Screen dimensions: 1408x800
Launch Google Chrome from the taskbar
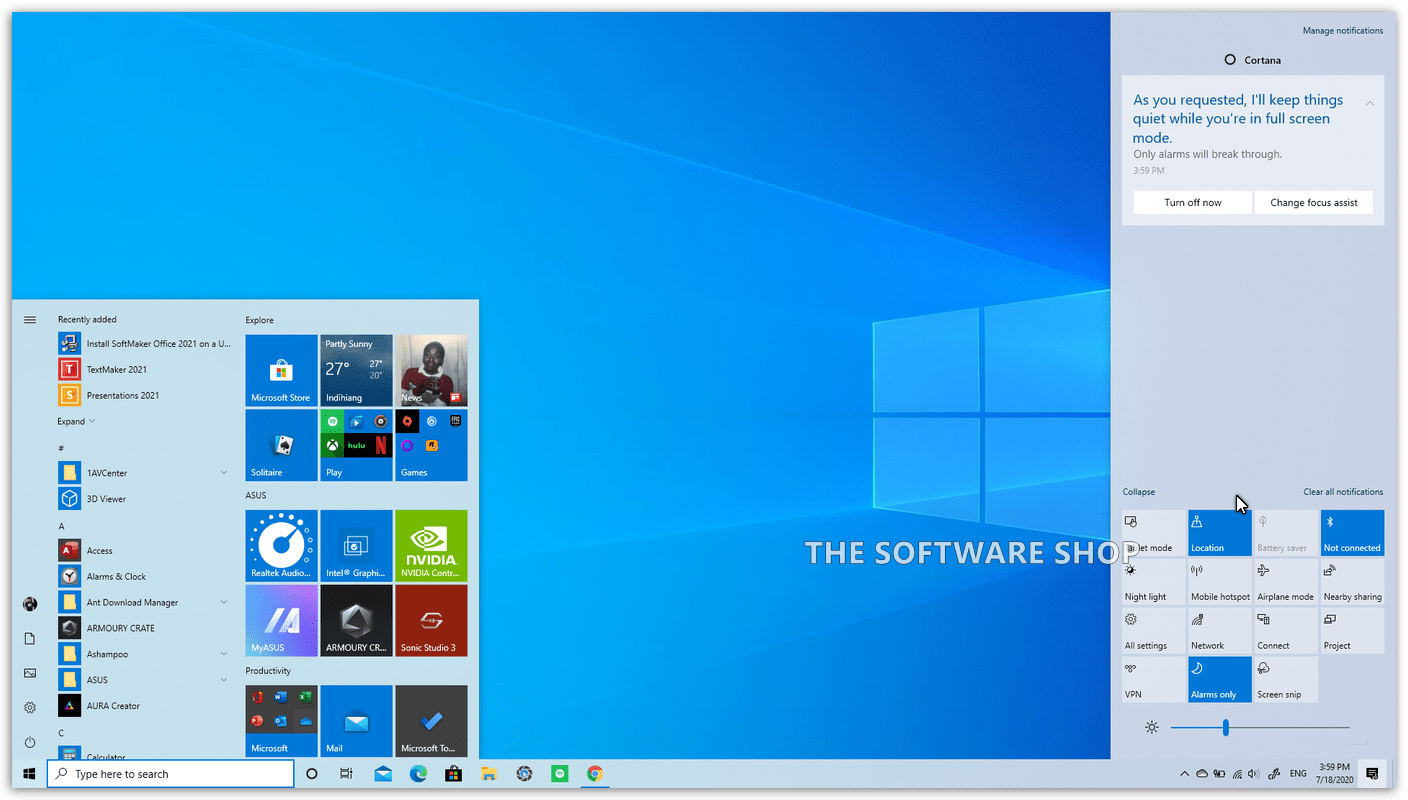(x=595, y=773)
